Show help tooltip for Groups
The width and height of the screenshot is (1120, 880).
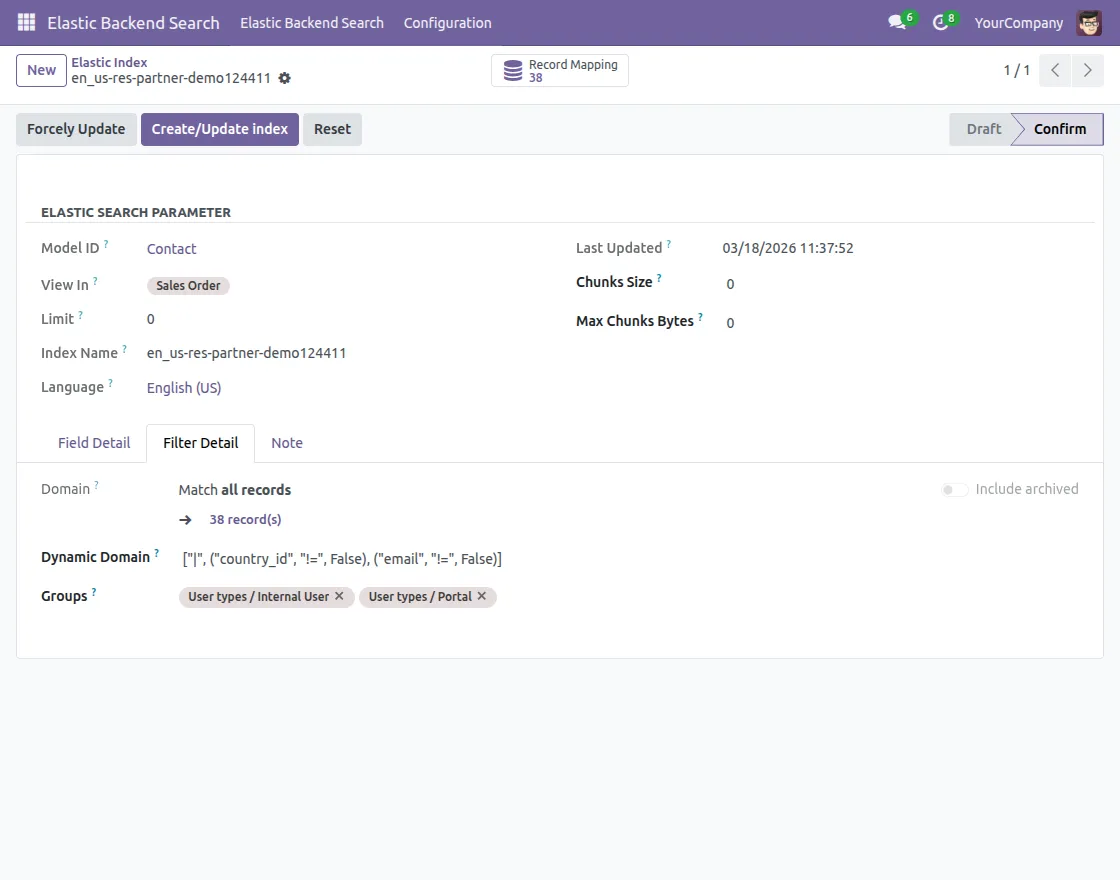[94, 591]
